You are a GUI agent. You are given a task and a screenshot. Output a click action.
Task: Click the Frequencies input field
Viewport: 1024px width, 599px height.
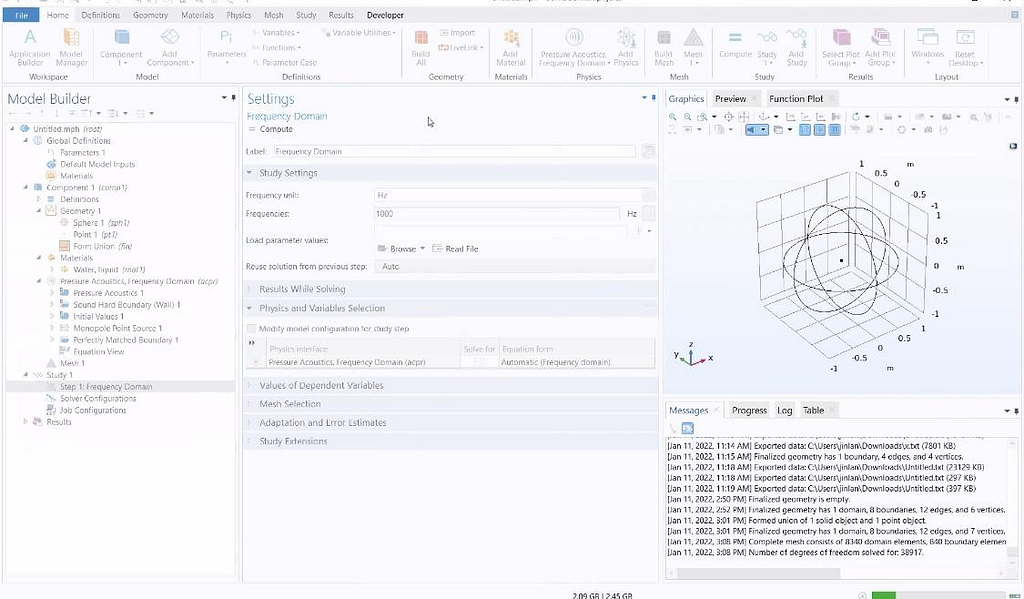(x=497, y=214)
